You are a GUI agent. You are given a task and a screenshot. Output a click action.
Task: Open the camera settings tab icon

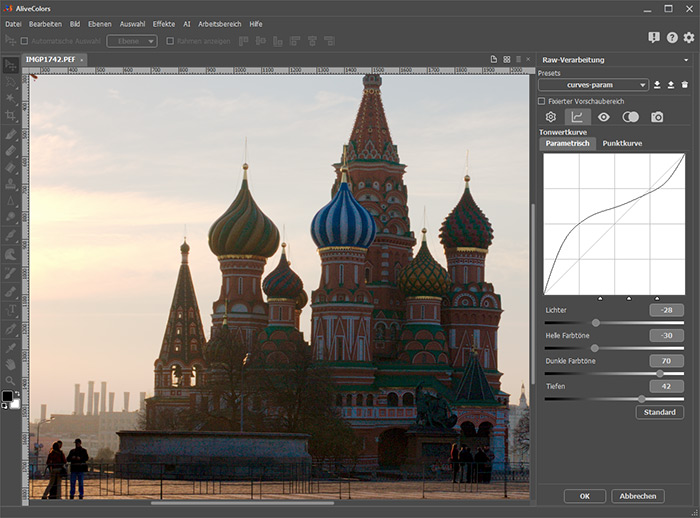657,117
